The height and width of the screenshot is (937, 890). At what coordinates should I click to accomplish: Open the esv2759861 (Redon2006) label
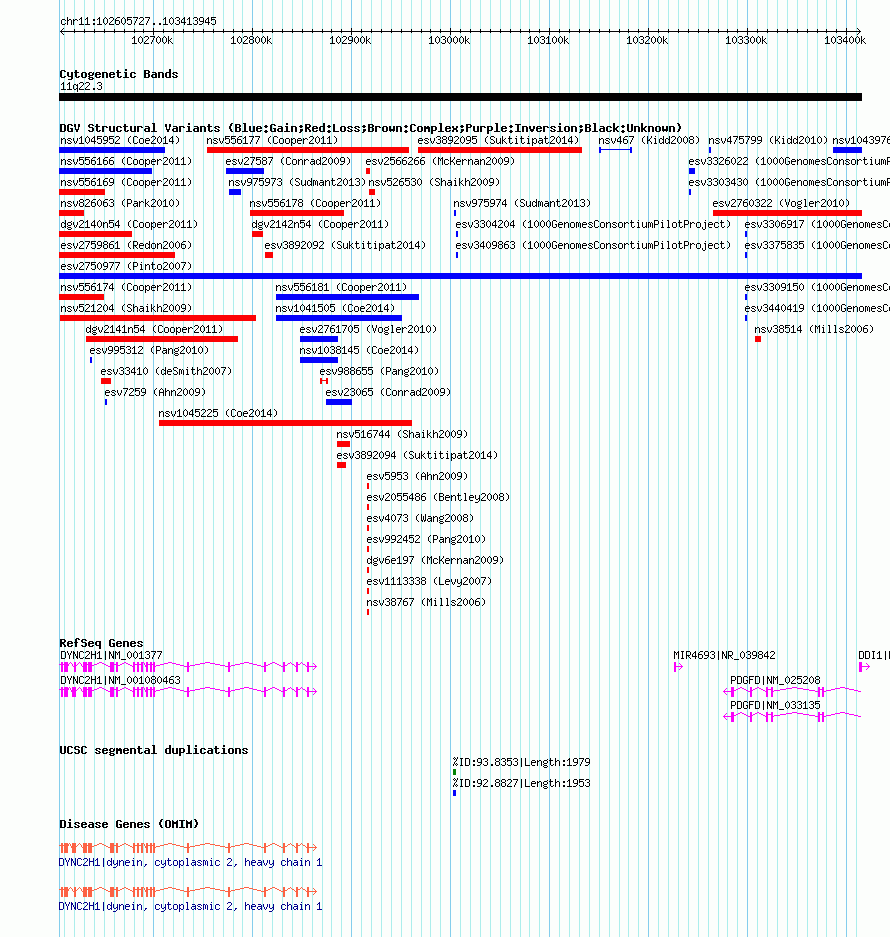pos(126,245)
